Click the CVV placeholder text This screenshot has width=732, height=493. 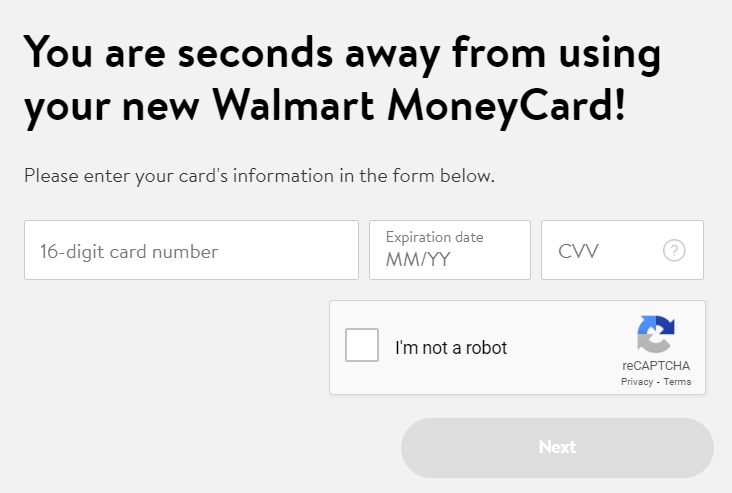578,252
